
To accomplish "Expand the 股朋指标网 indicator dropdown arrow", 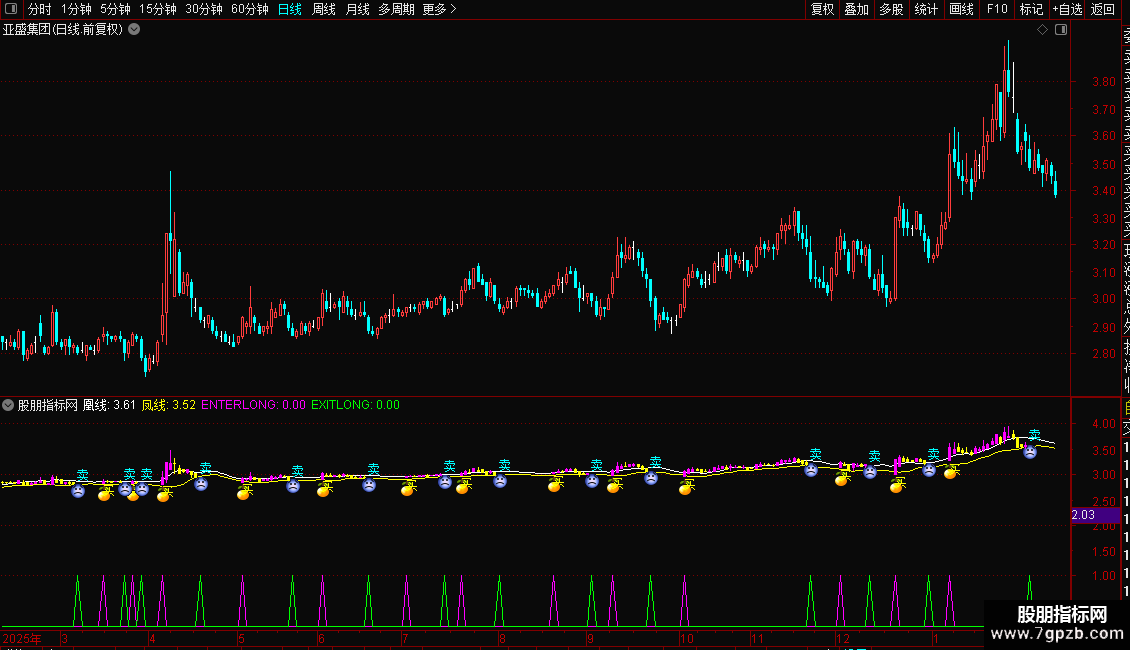I will 9,405.
